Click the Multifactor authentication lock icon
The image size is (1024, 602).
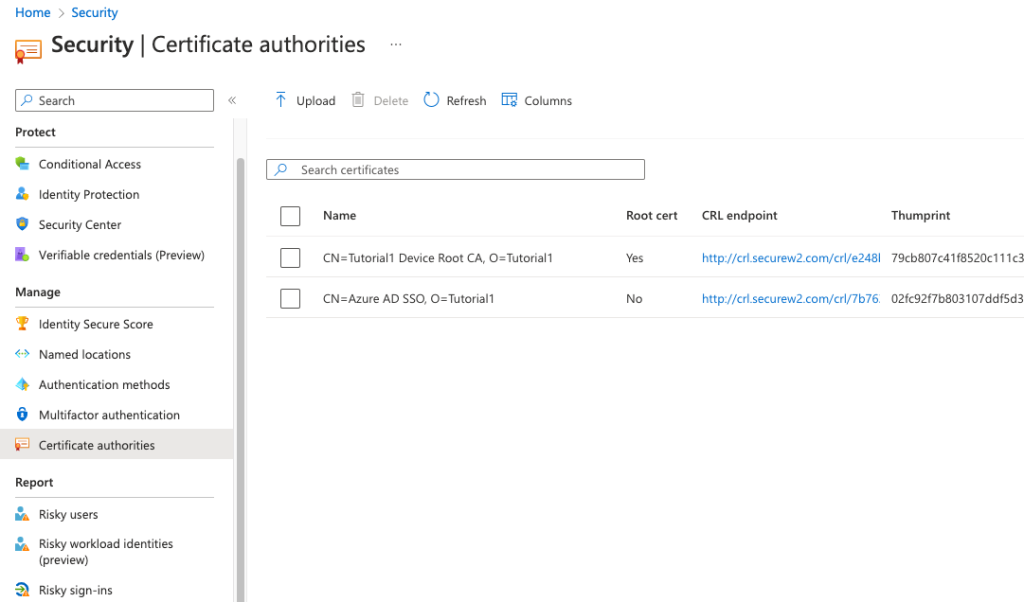pos(22,414)
